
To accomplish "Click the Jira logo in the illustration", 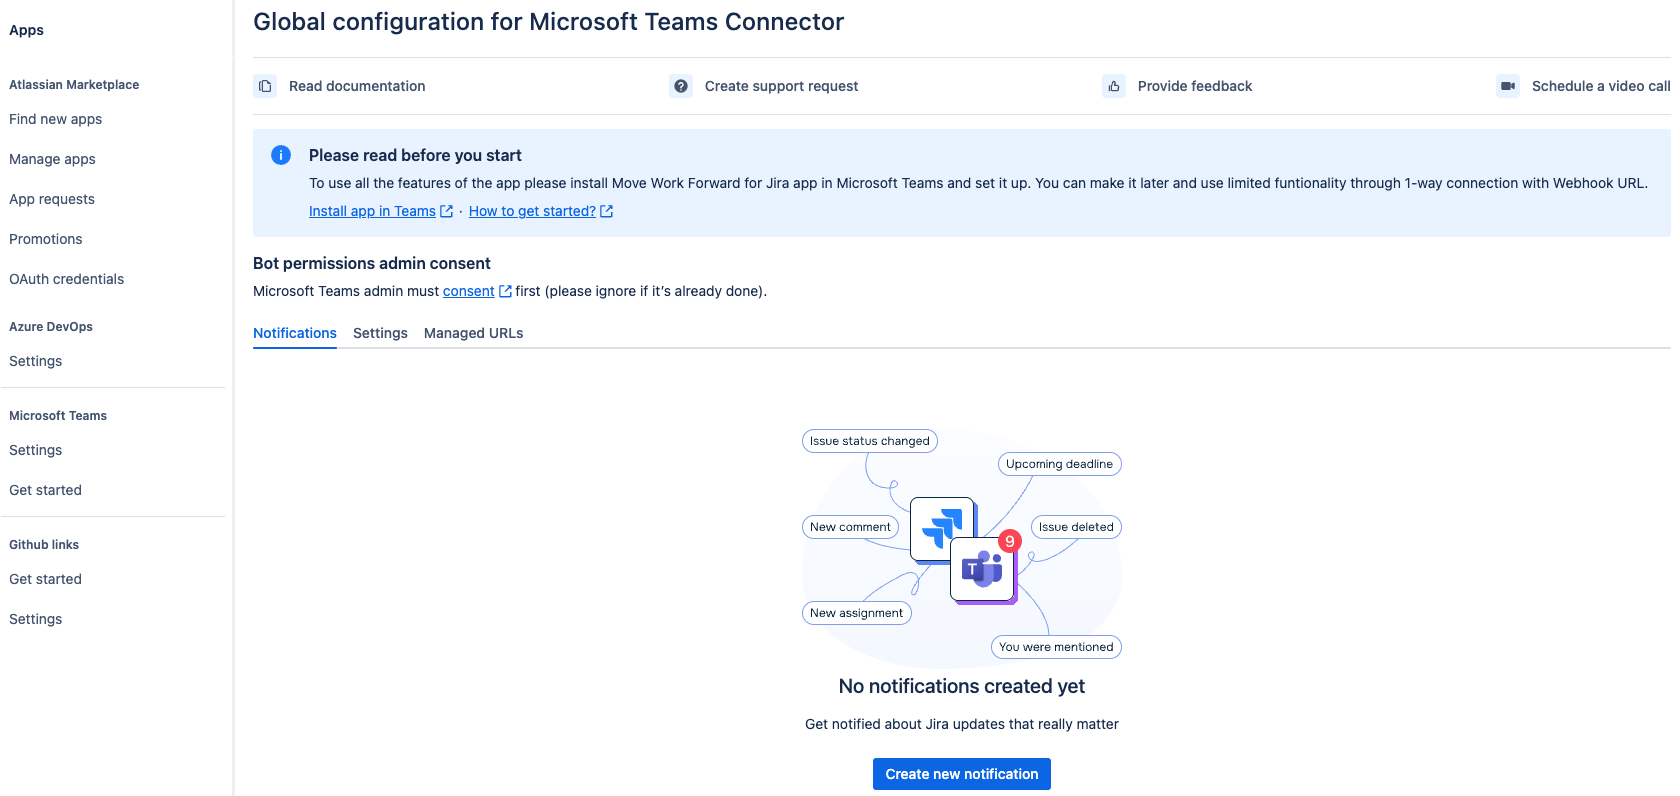I will point(941,528).
